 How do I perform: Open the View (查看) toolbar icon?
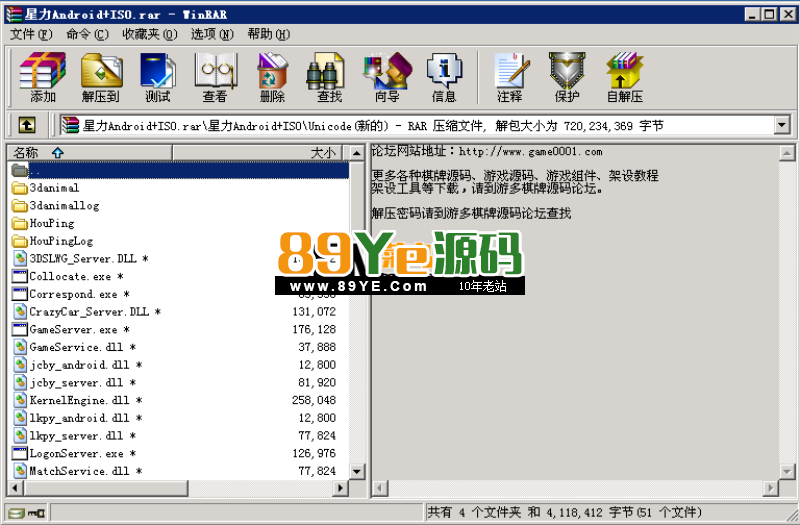(215, 78)
